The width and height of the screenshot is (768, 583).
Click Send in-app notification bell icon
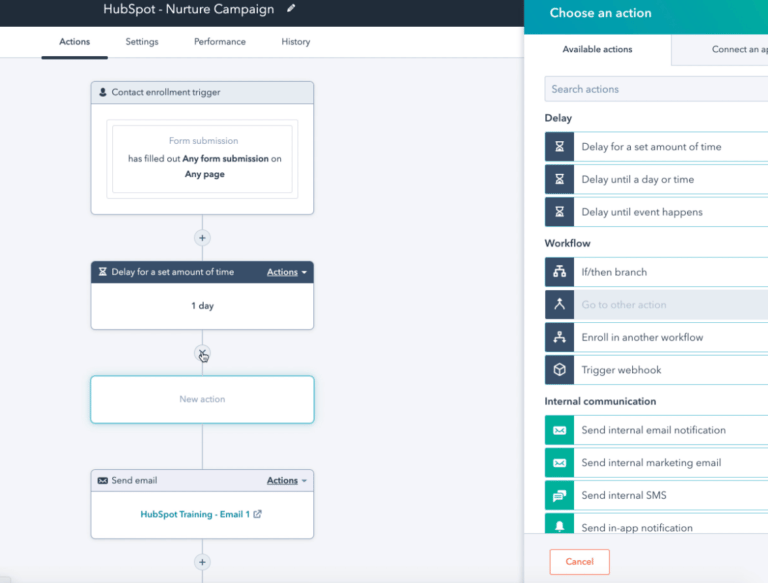(559, 525)
